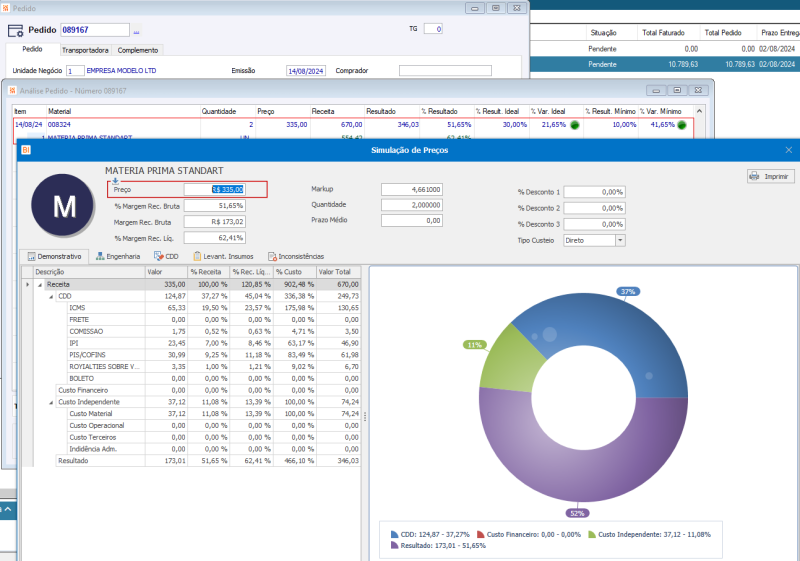Click the ellipsis lookup button beside Pedido number

(137, 30)
